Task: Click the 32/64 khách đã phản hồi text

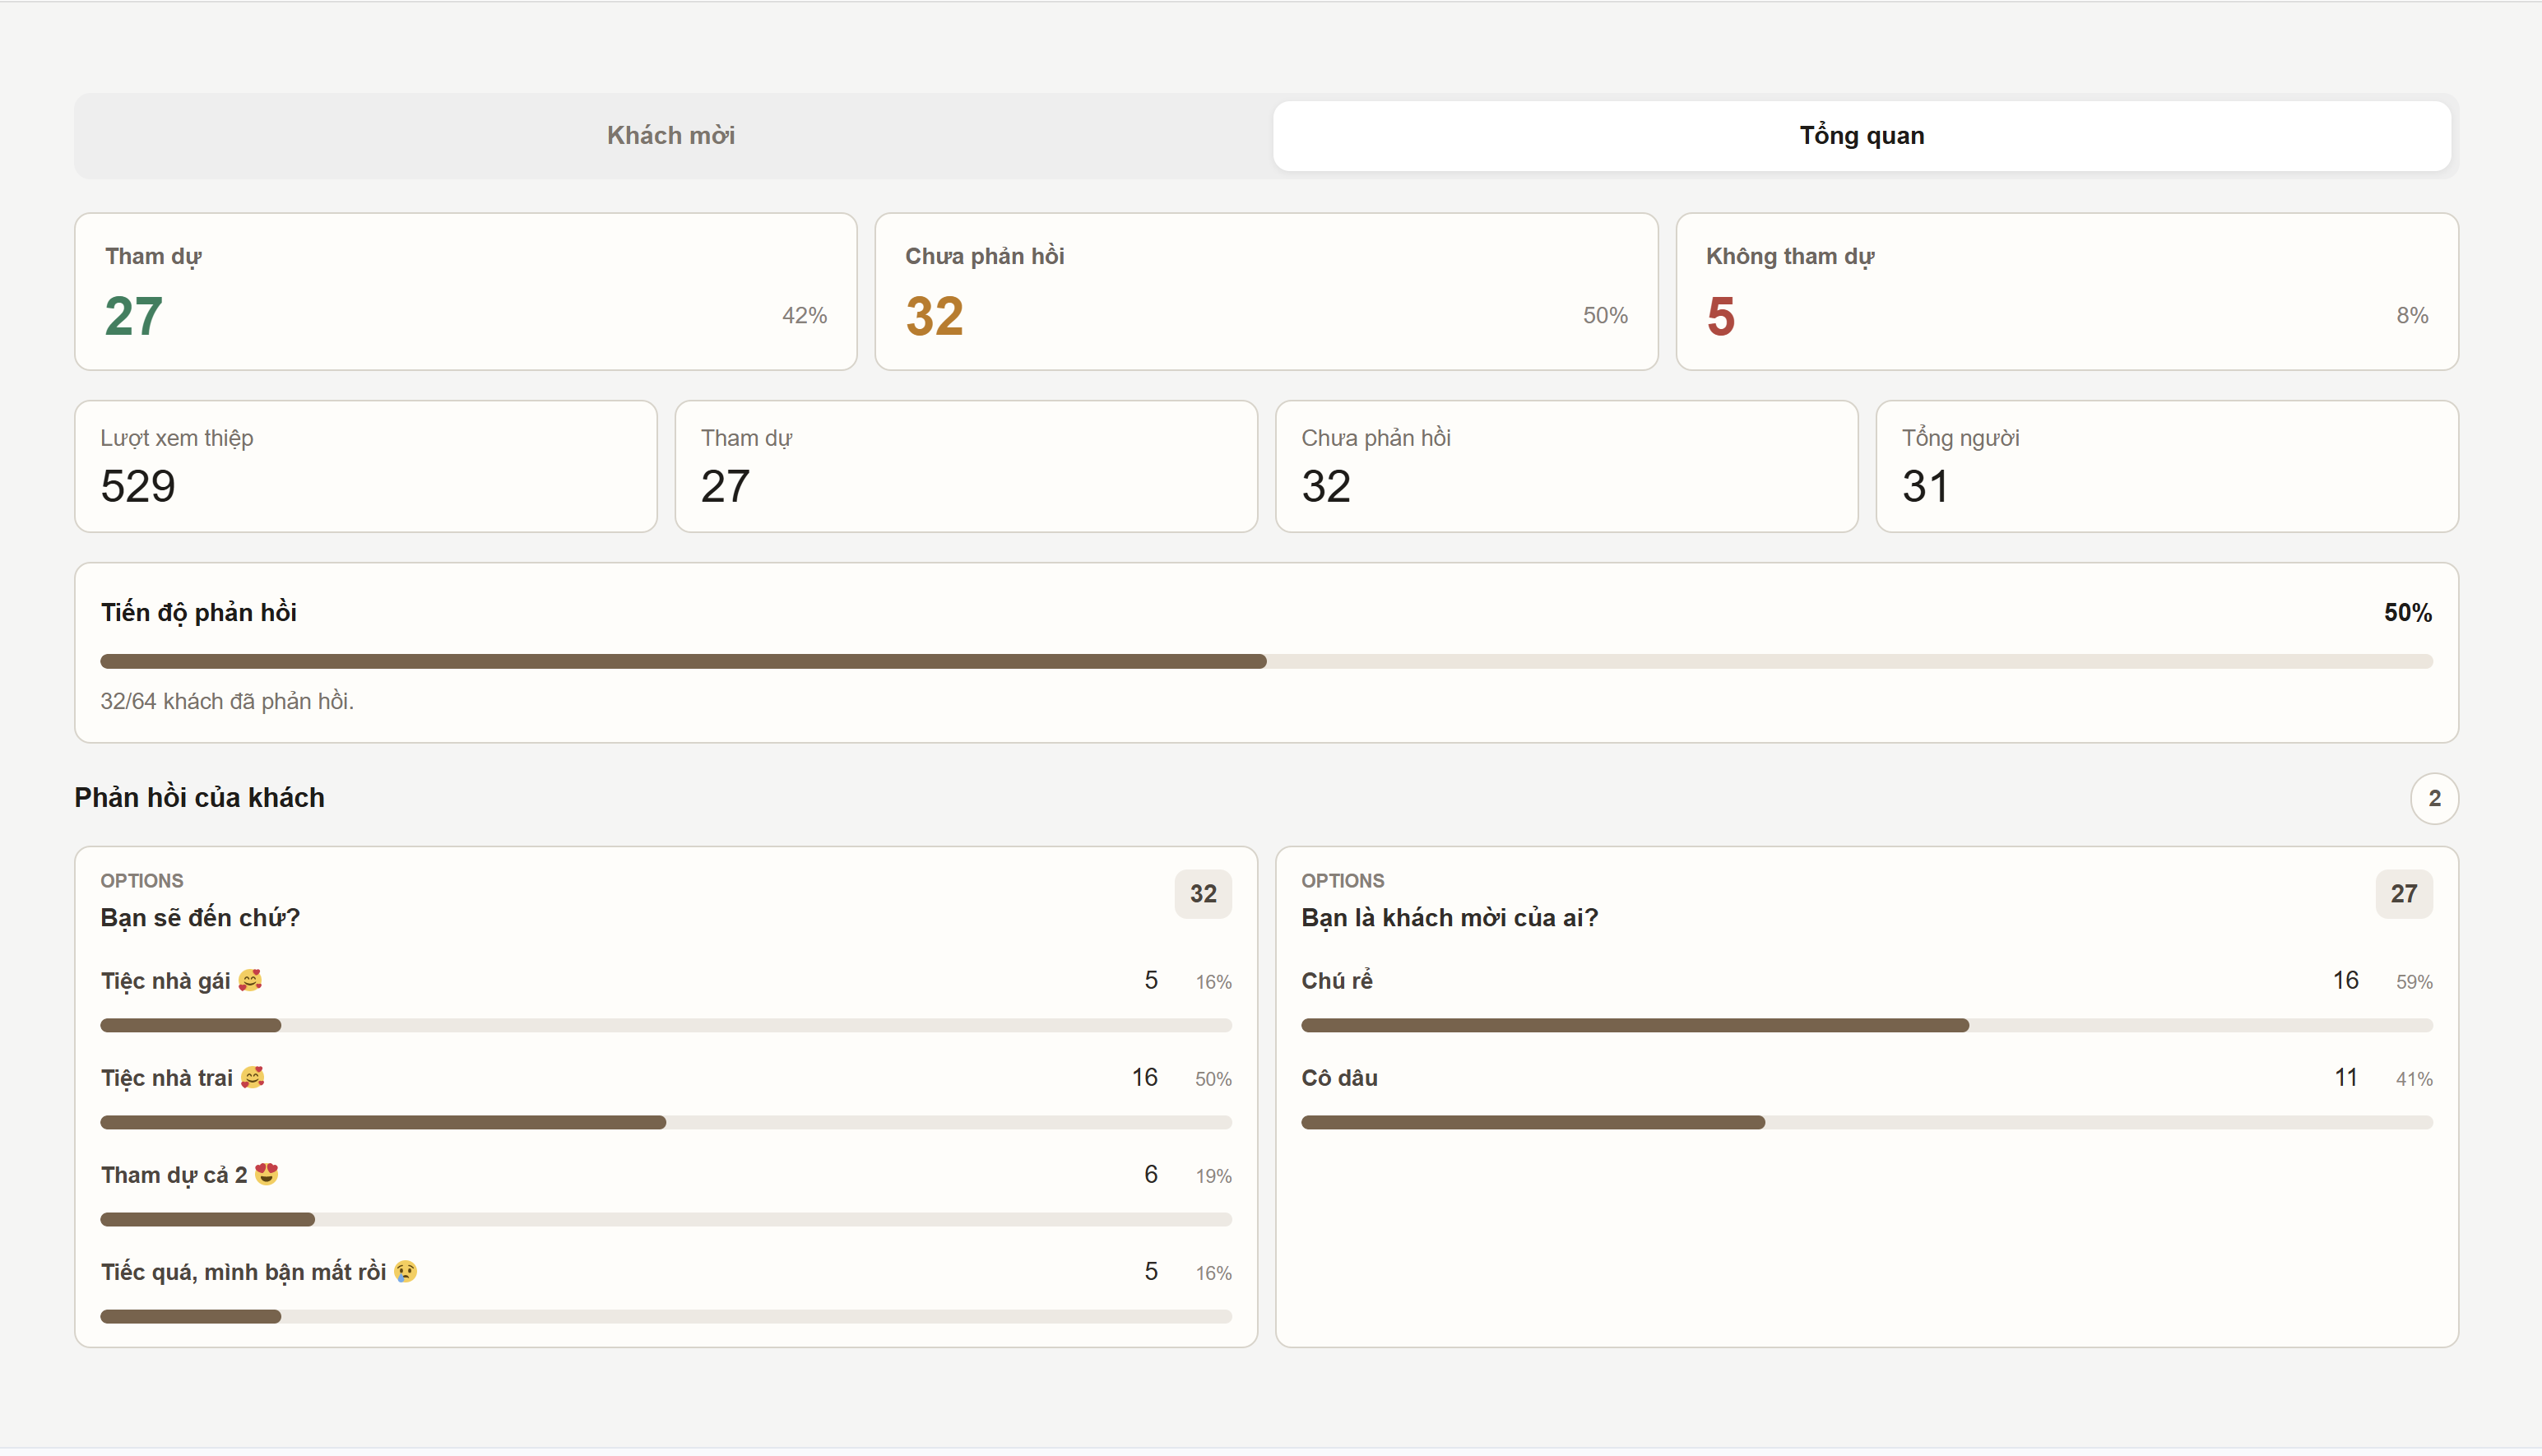Action: click(x=227, y=701)
